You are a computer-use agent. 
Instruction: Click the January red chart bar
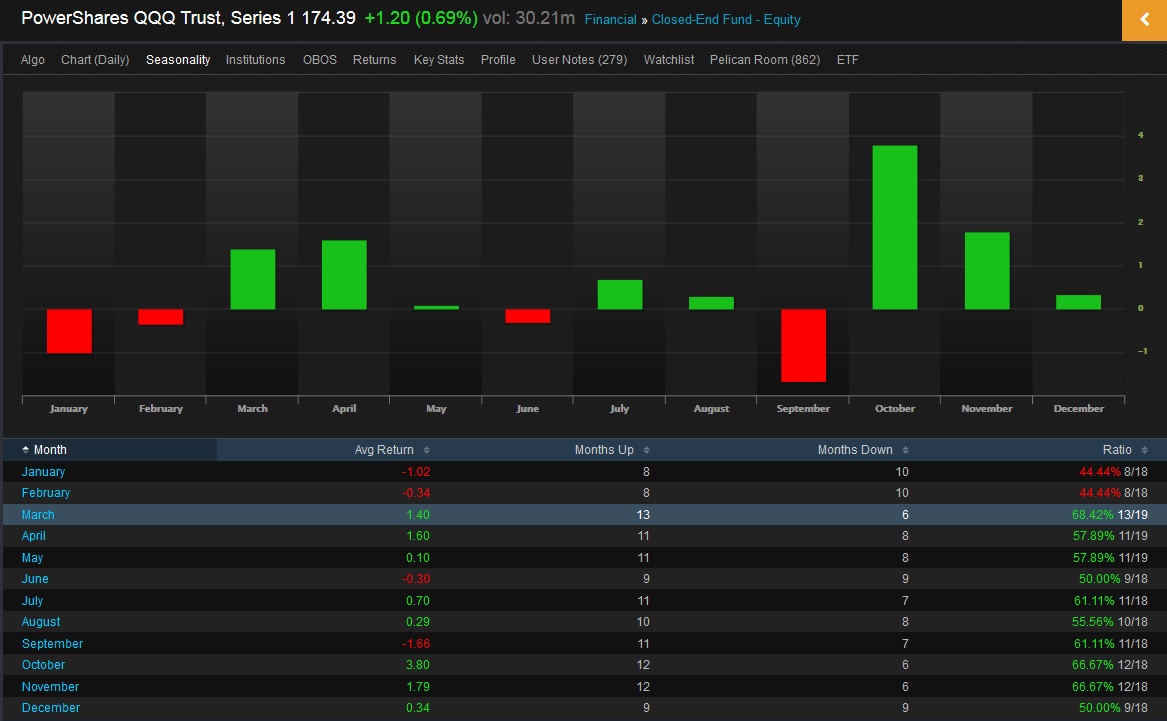coord(69,331)
